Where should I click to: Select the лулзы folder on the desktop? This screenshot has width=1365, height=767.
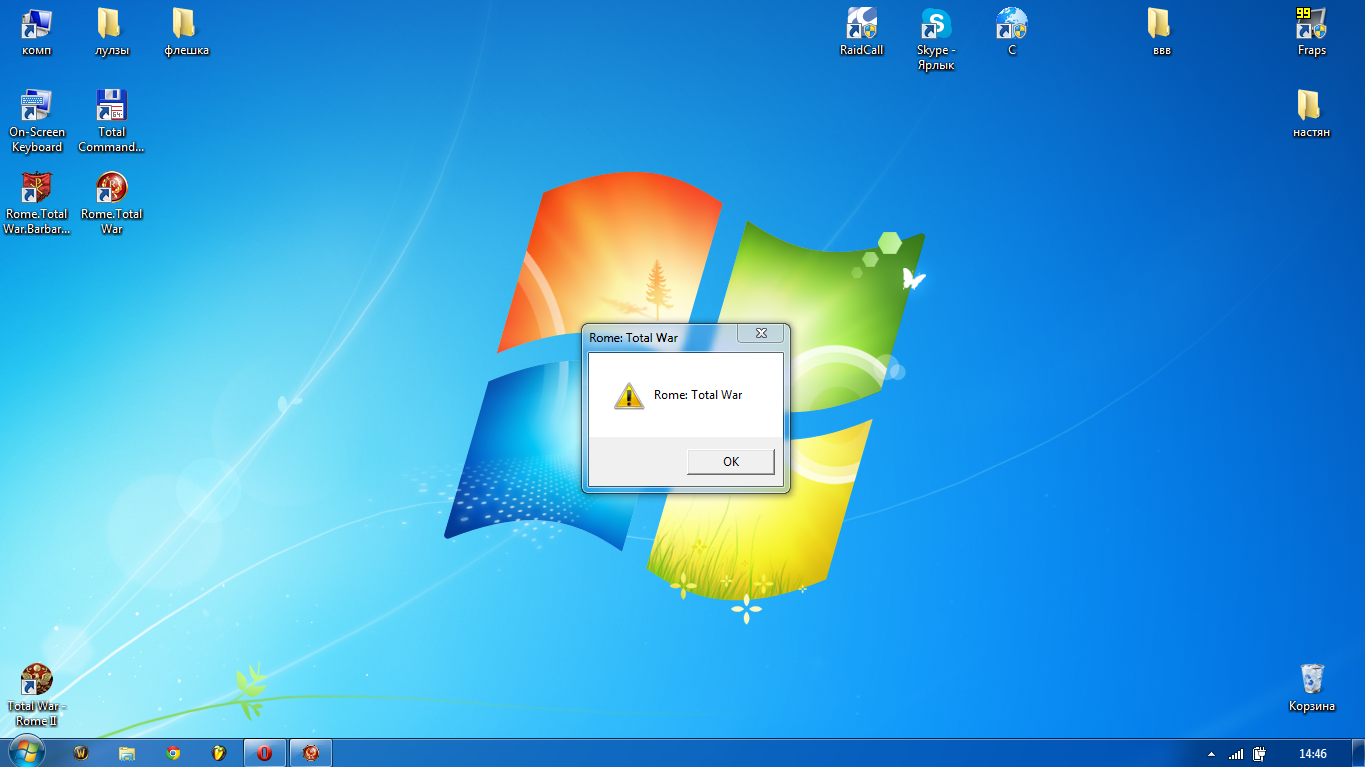coord(112,32)
